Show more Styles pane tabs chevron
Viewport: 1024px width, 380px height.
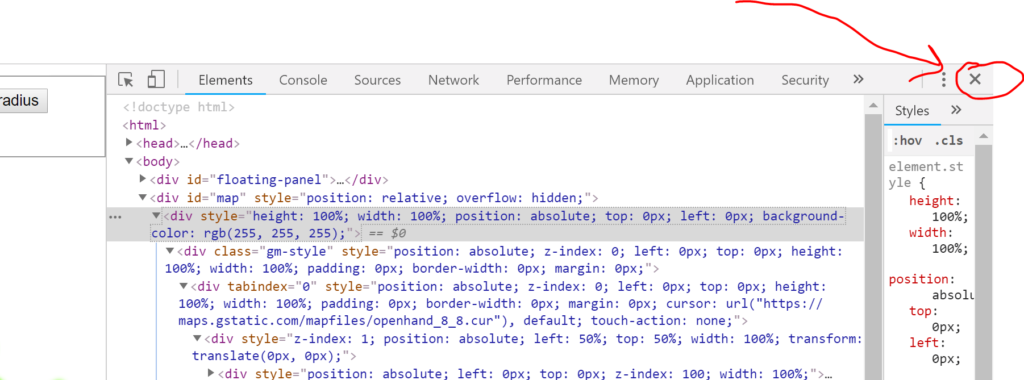[956, 110]
